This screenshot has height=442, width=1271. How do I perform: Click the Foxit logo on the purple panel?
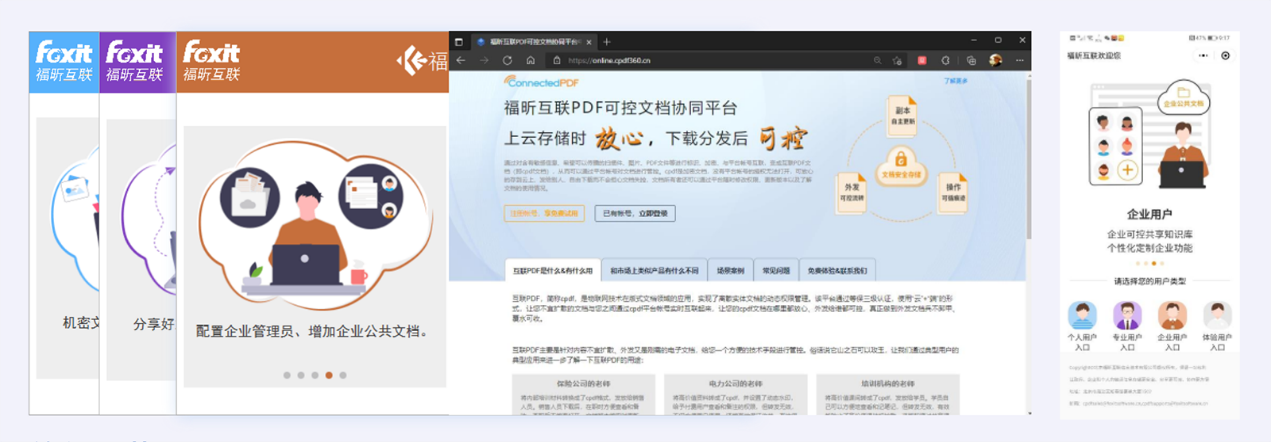pyautogui.click(x=134, y=61)
